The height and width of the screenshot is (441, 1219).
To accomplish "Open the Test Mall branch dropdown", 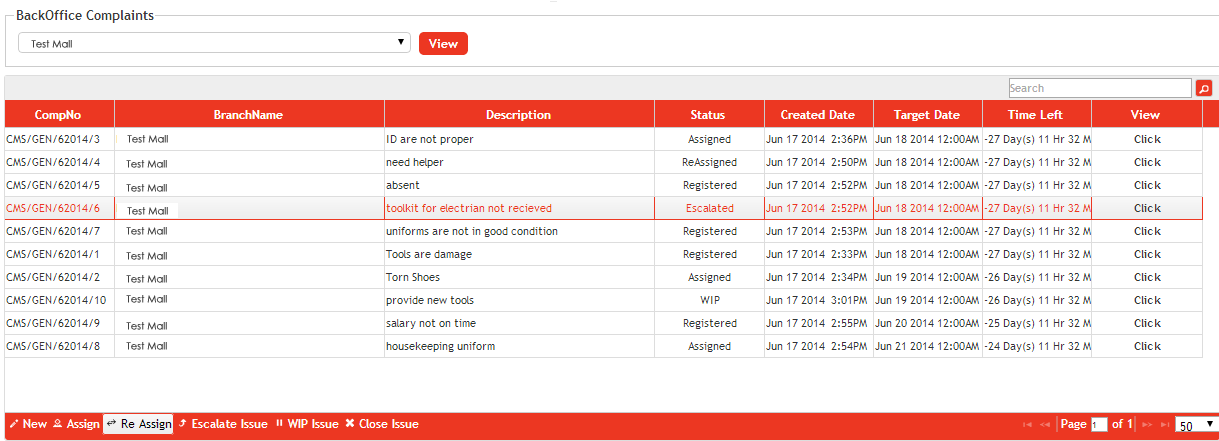I will tap(215, 43).
